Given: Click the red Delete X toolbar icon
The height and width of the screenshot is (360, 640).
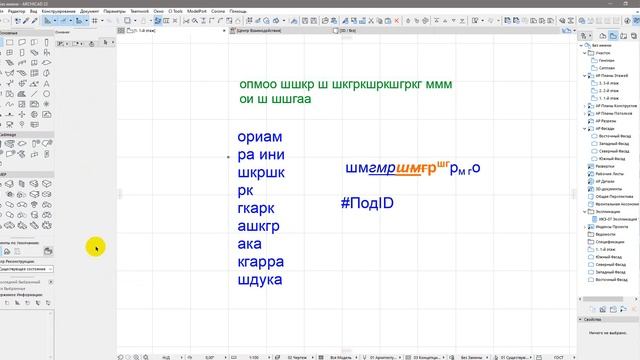Looking at the screenshot, I should pyautogui.click(x=396, y=20).
